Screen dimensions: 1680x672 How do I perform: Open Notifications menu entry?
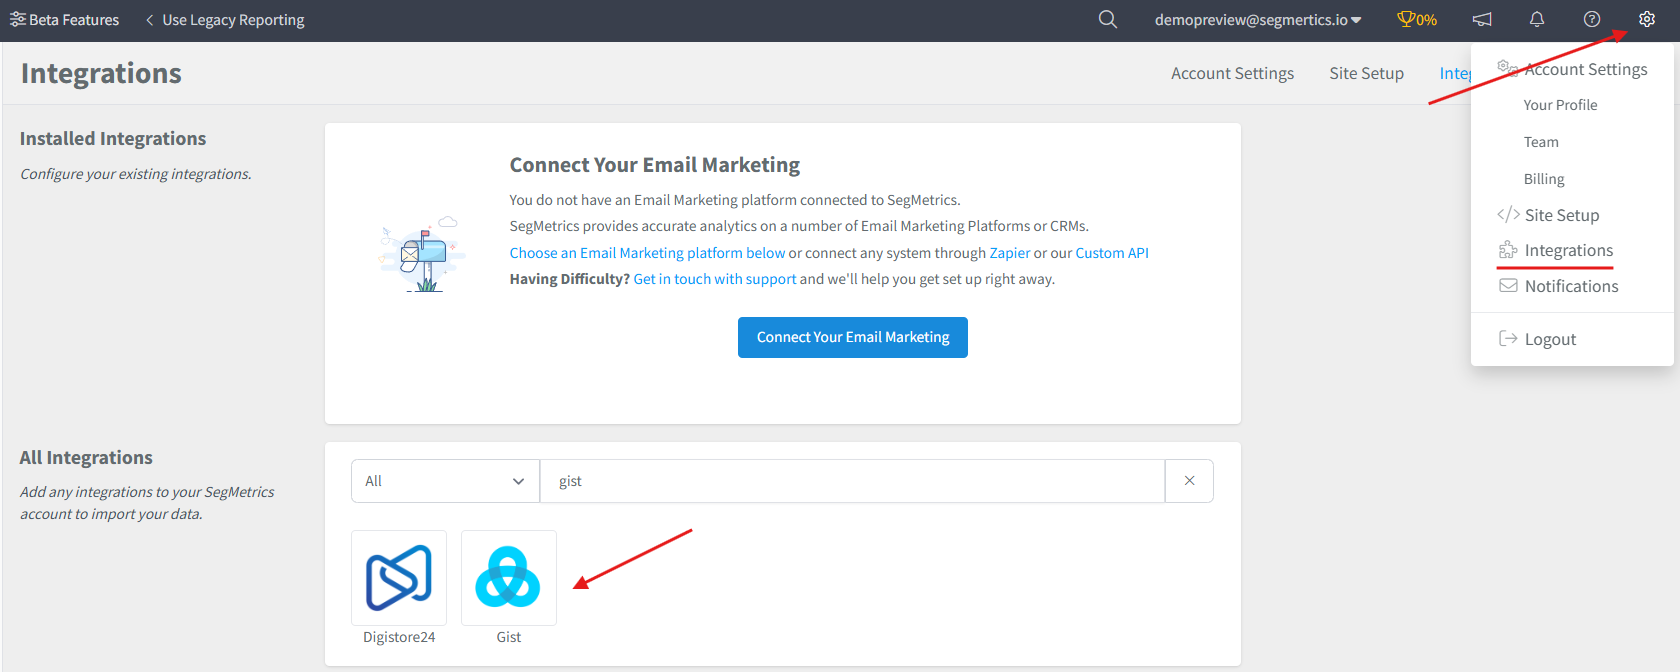[1558, 286]
